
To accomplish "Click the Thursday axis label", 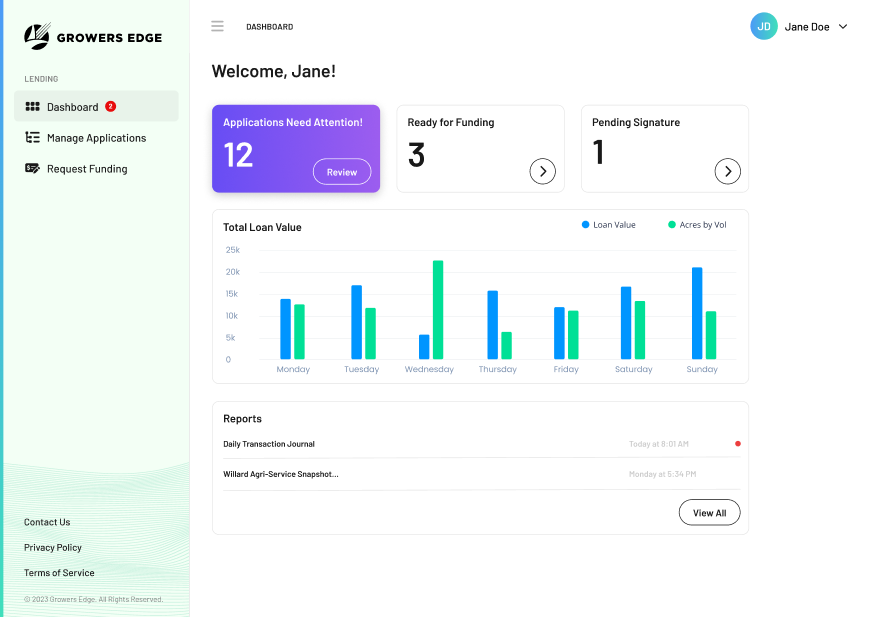I will click(498, 369).
